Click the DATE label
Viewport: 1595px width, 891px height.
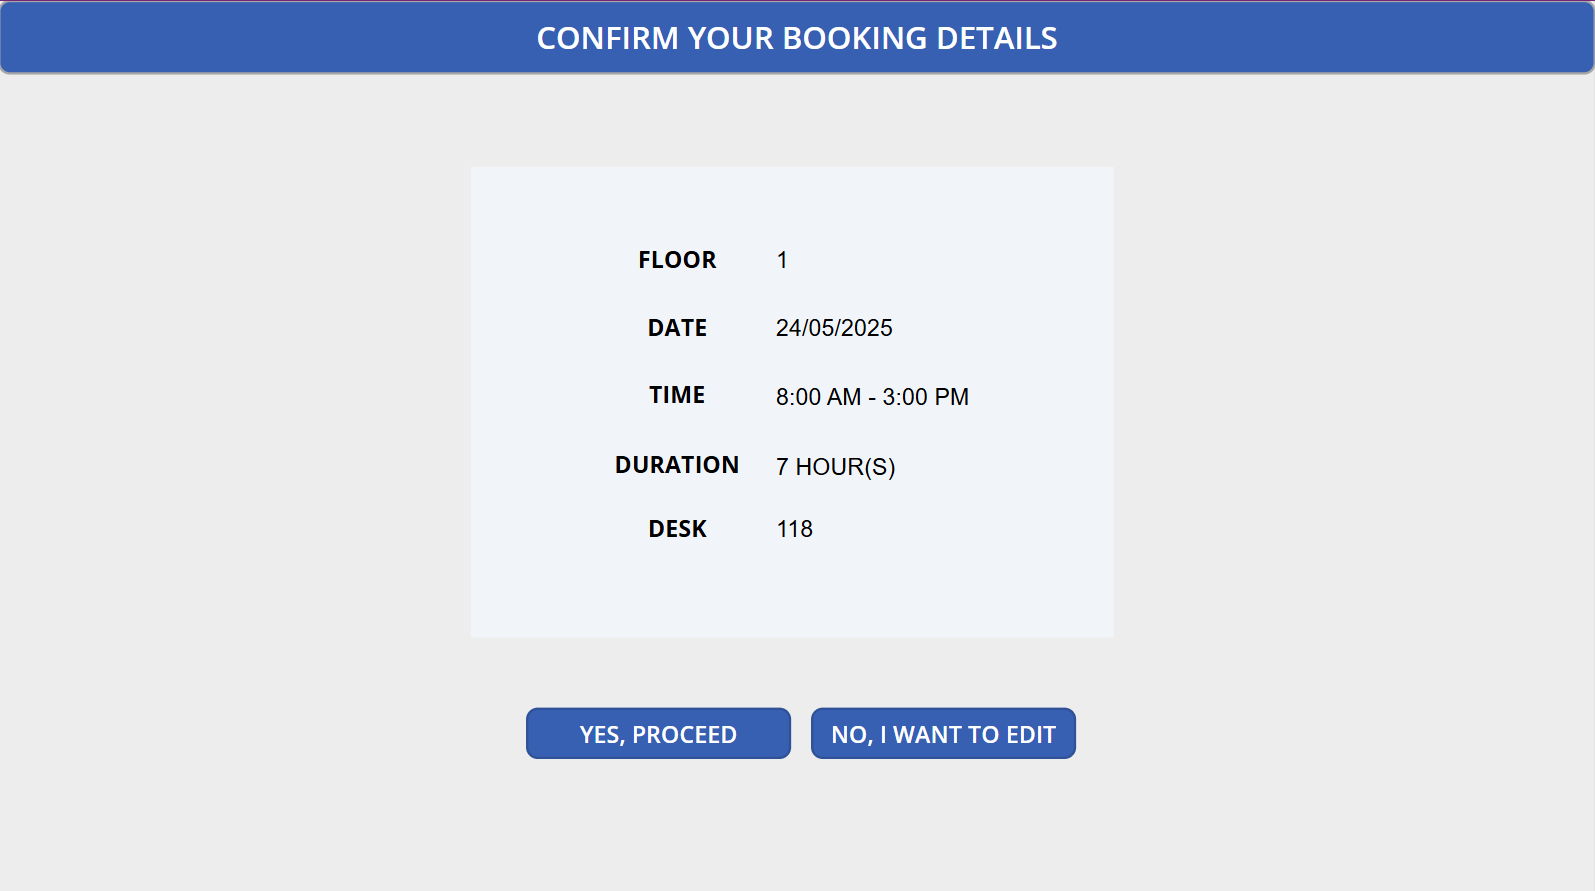coord(677,328)
